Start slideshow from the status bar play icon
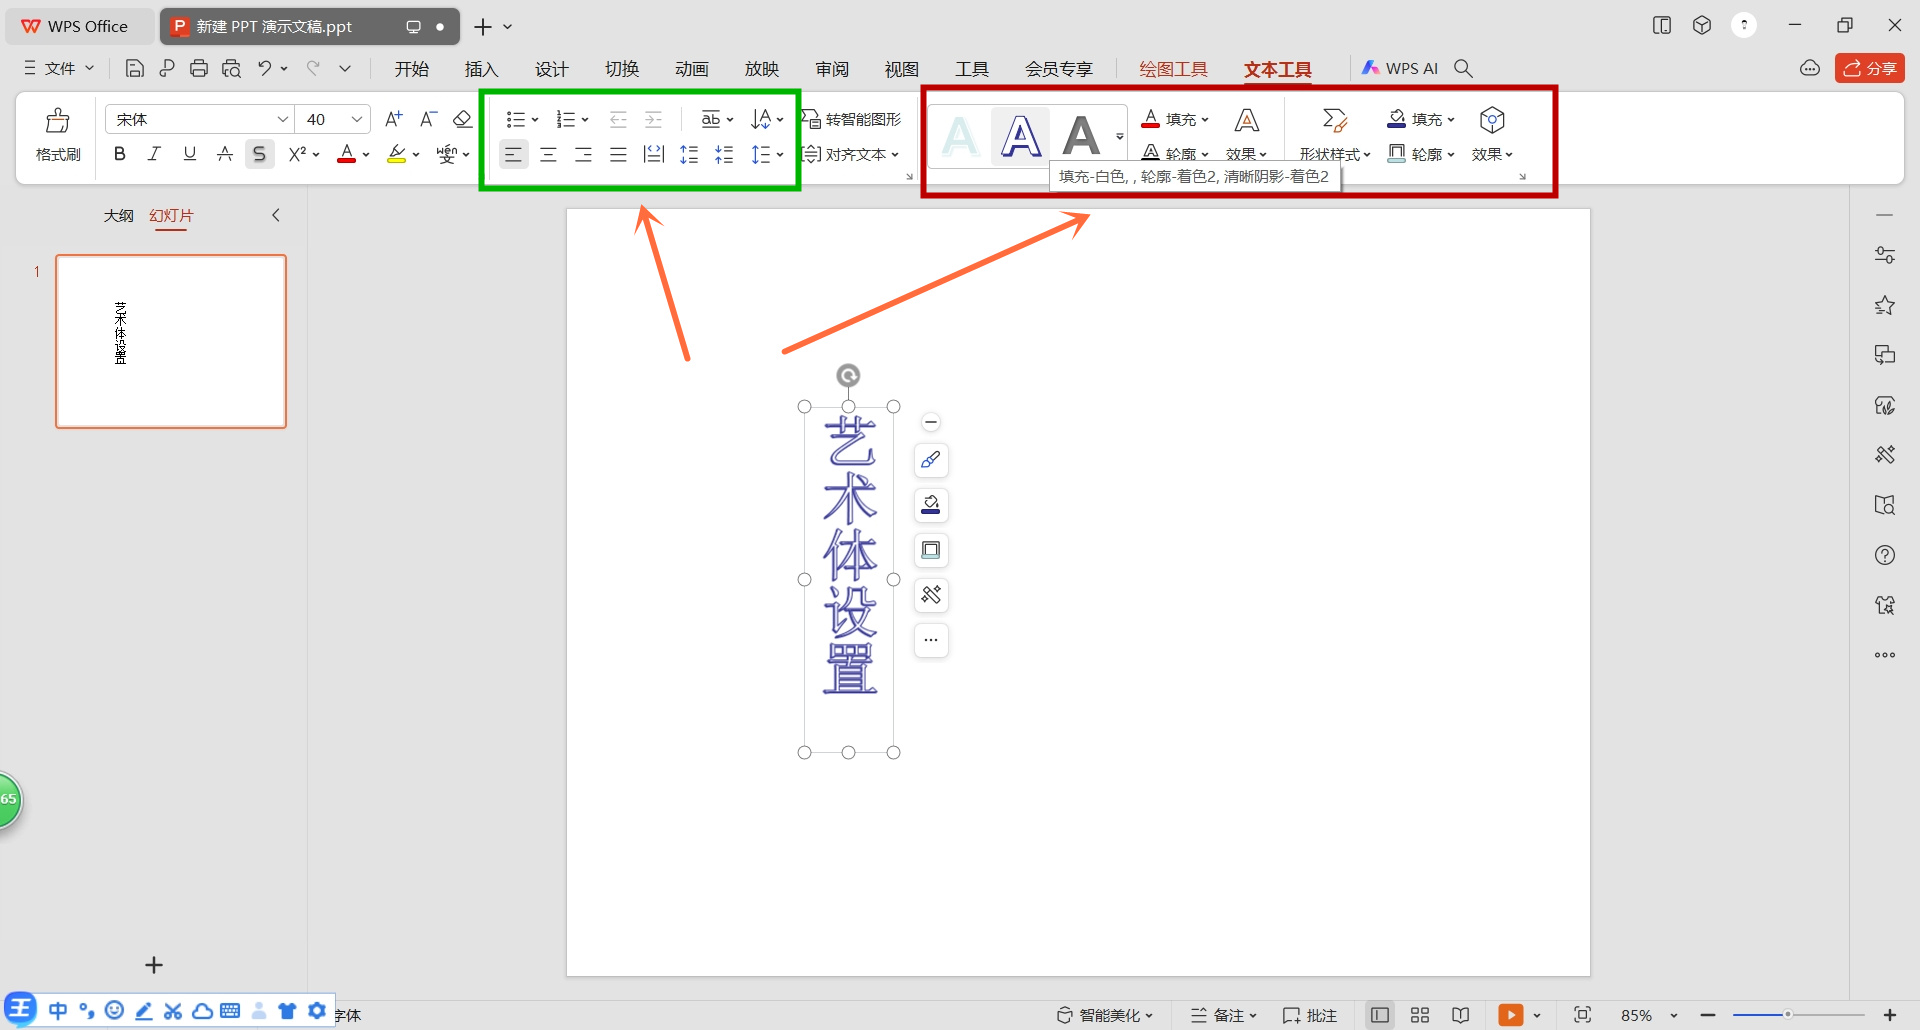This screenshot has height=1030, width=1920. pos(1513,1013)
